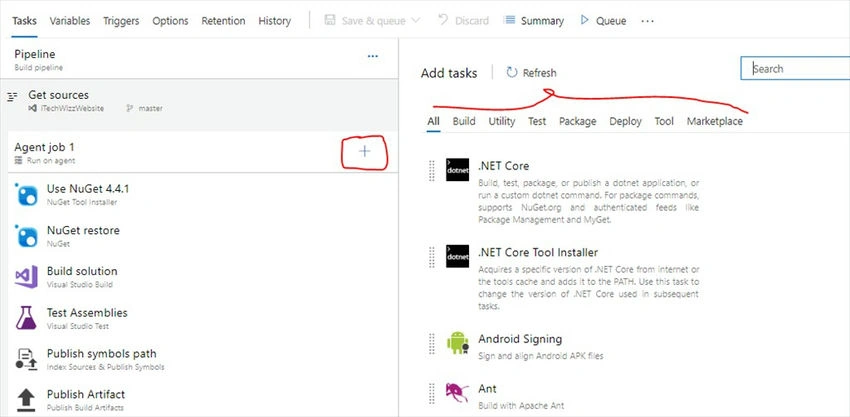Filter tasks by Build category
The width and height of the screenshot is (850, 417).
[464, 121]
